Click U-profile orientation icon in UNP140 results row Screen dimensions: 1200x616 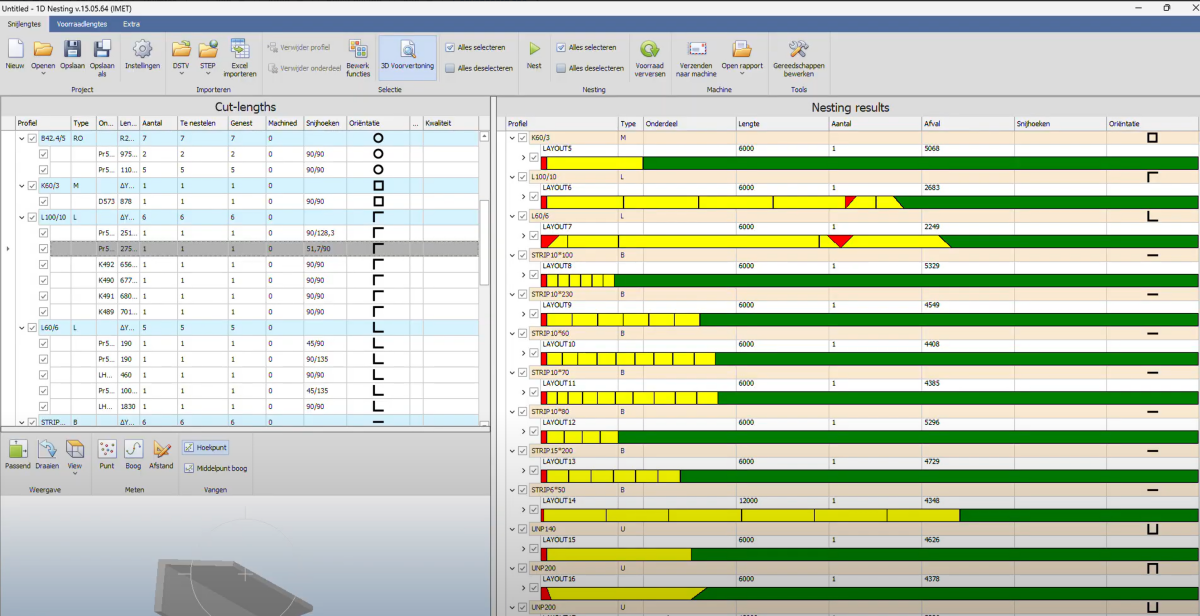click(x=1152, y=529)
